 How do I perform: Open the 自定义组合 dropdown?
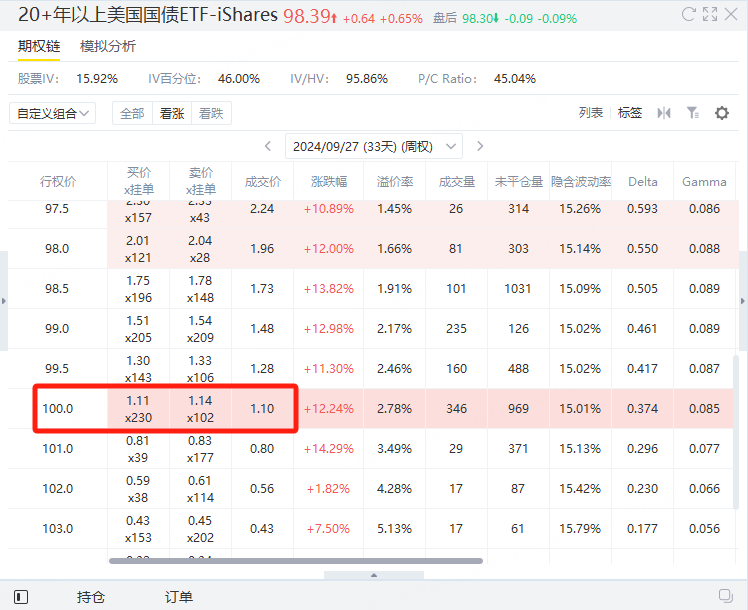point(52,114)
